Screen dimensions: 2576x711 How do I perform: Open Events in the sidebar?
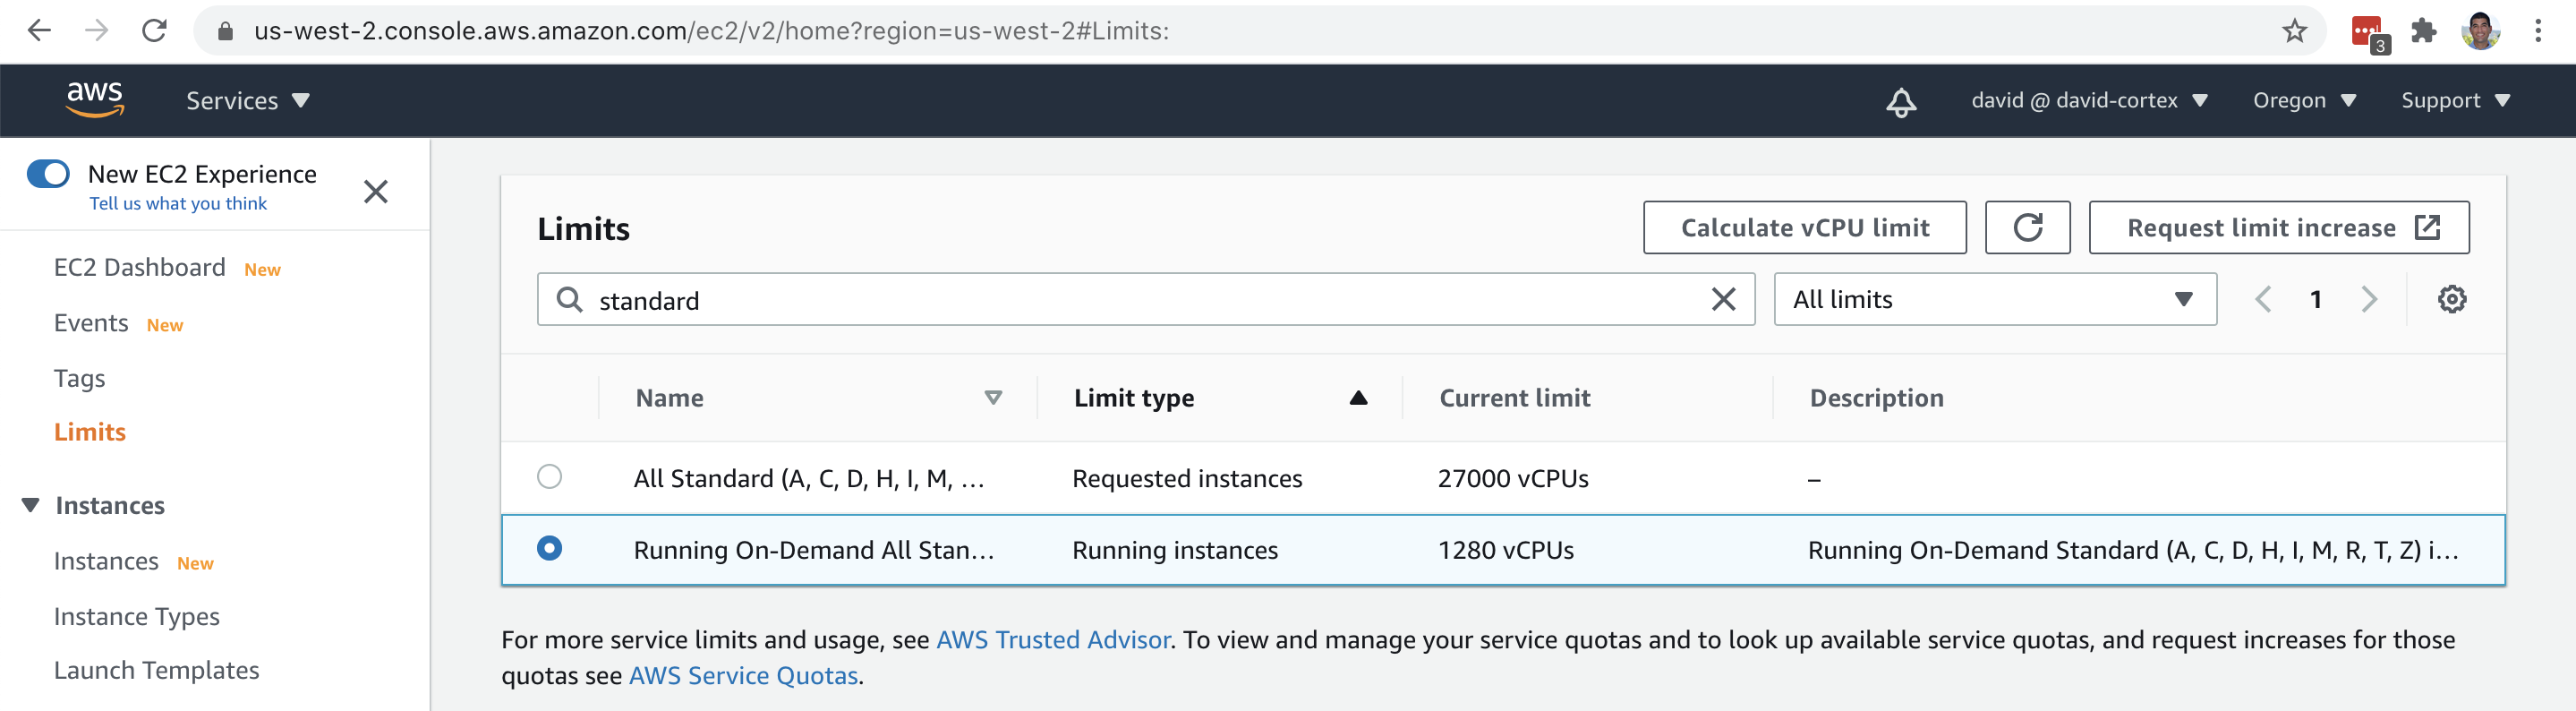pyautogui.click(x=91, y=323)
